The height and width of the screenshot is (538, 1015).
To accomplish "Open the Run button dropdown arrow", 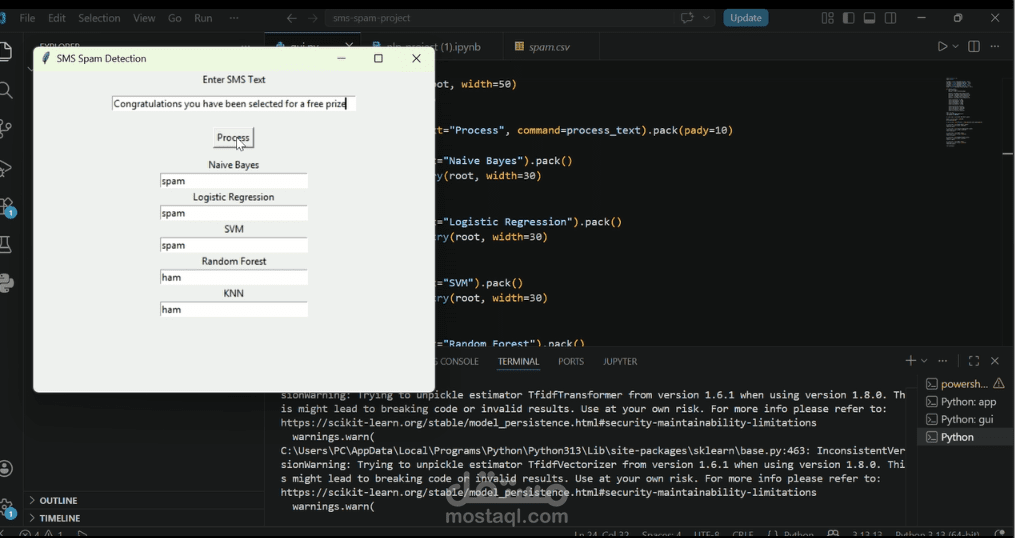I will 955,47.
